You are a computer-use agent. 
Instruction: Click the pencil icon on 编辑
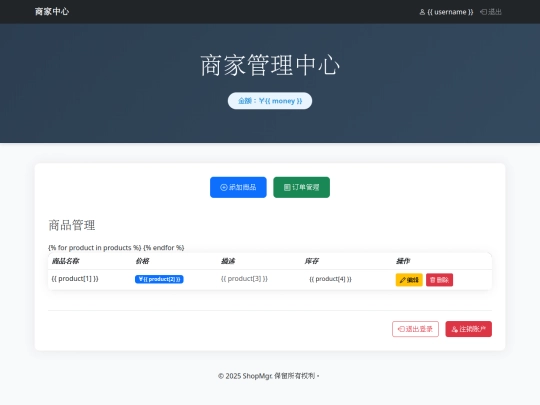[402, 280]
